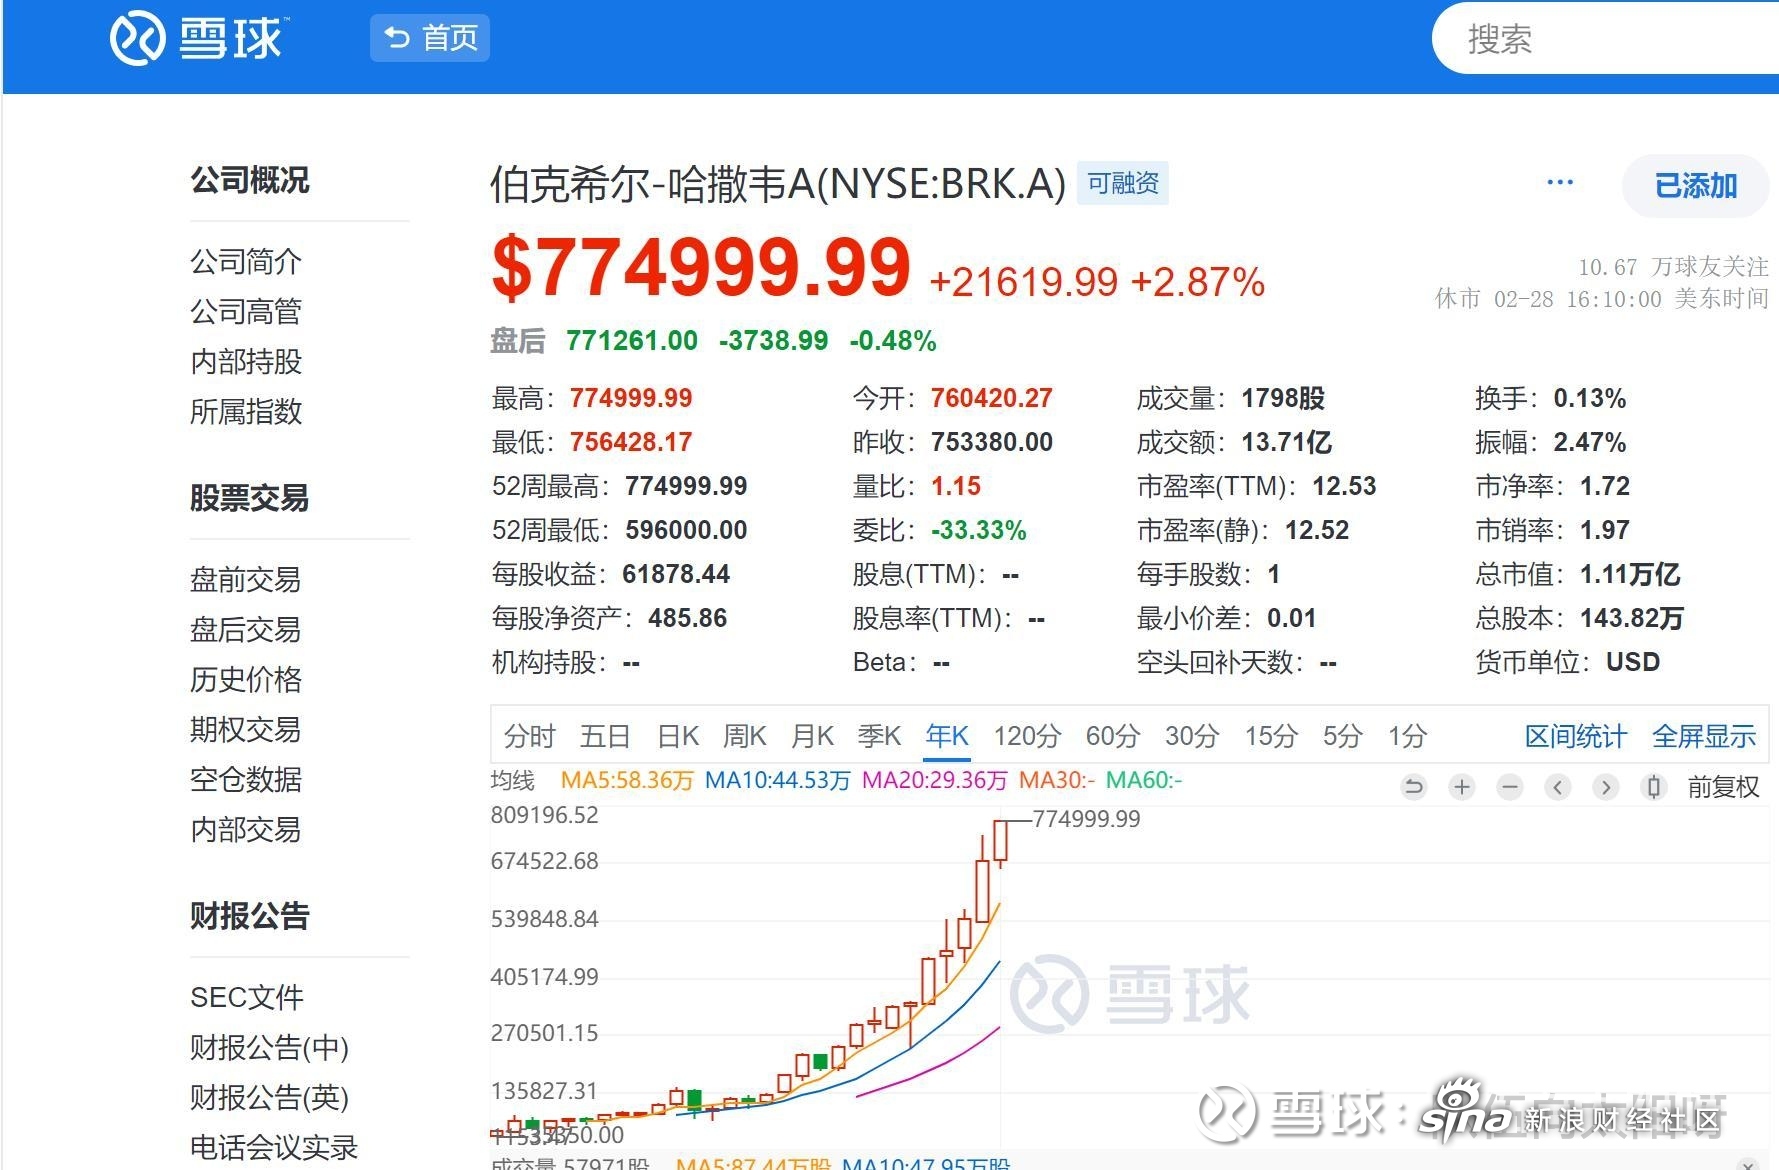The height and width of the screenshot is (1170, 1779).
Task: Zoom in chart with plus icon
Action: pyautogui.click(x=1462, y=787)
